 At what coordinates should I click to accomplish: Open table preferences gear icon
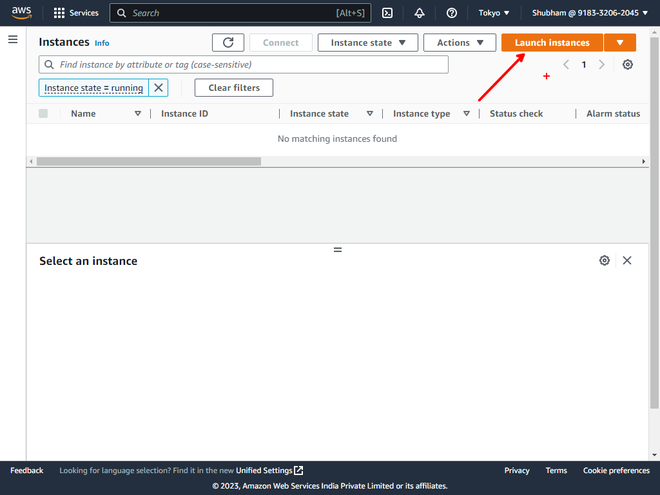pos(628,64)
